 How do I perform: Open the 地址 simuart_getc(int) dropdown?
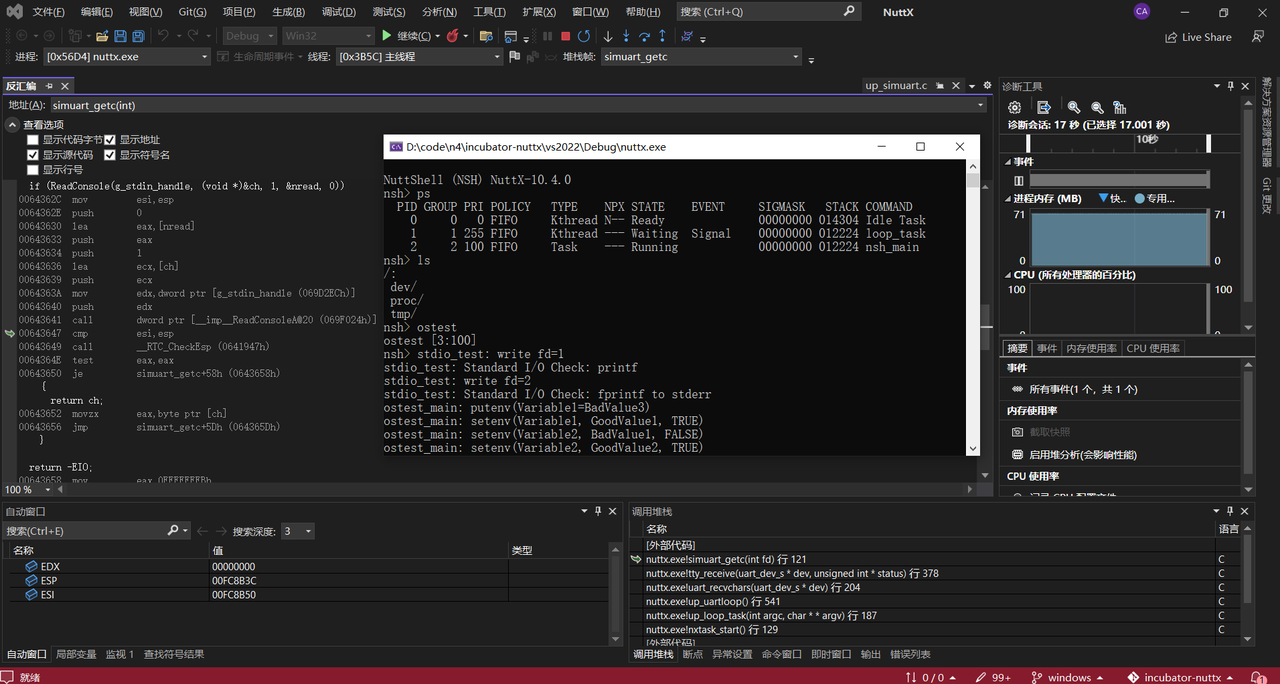(981, 105)
